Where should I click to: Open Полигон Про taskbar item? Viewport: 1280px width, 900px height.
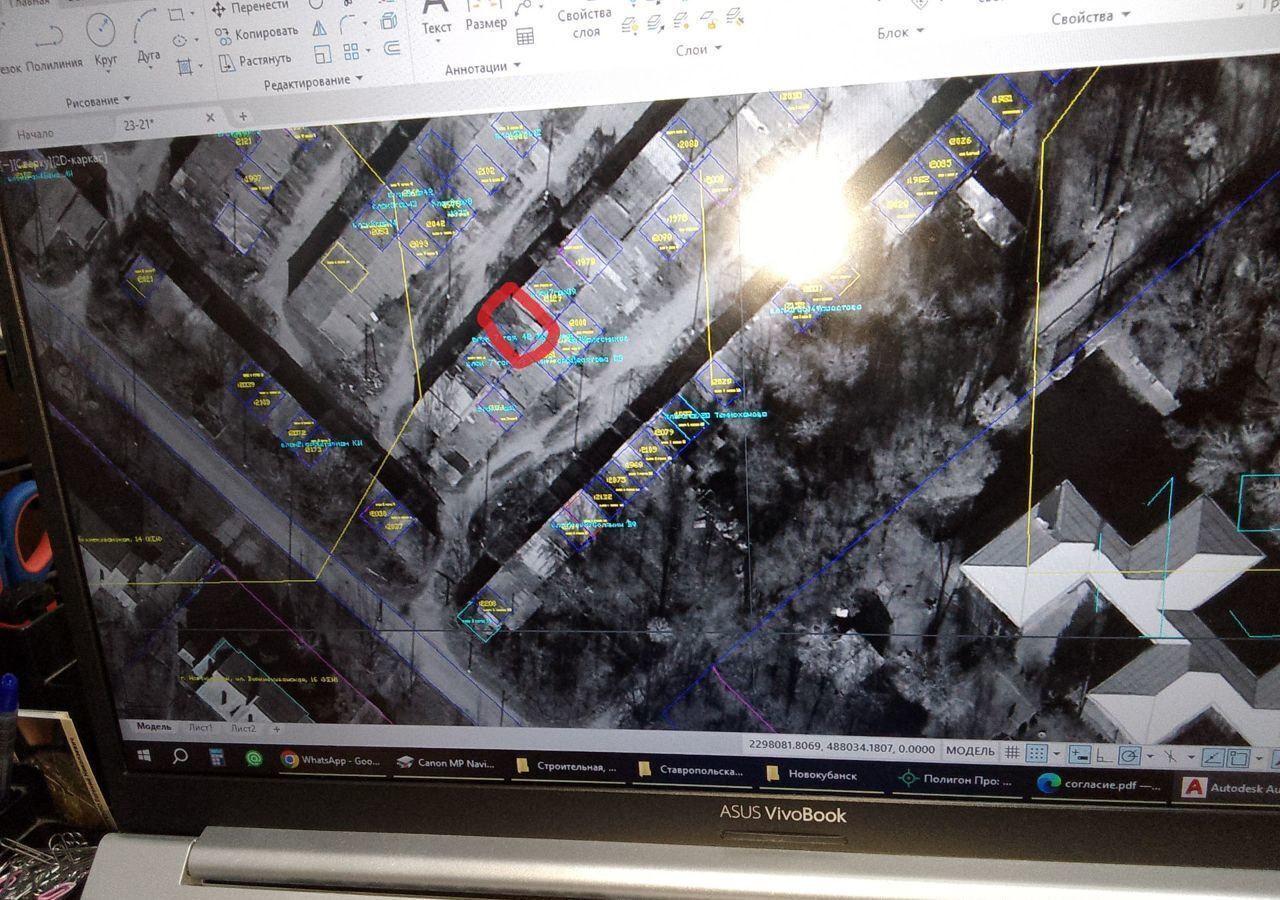[x=956, y=780]
